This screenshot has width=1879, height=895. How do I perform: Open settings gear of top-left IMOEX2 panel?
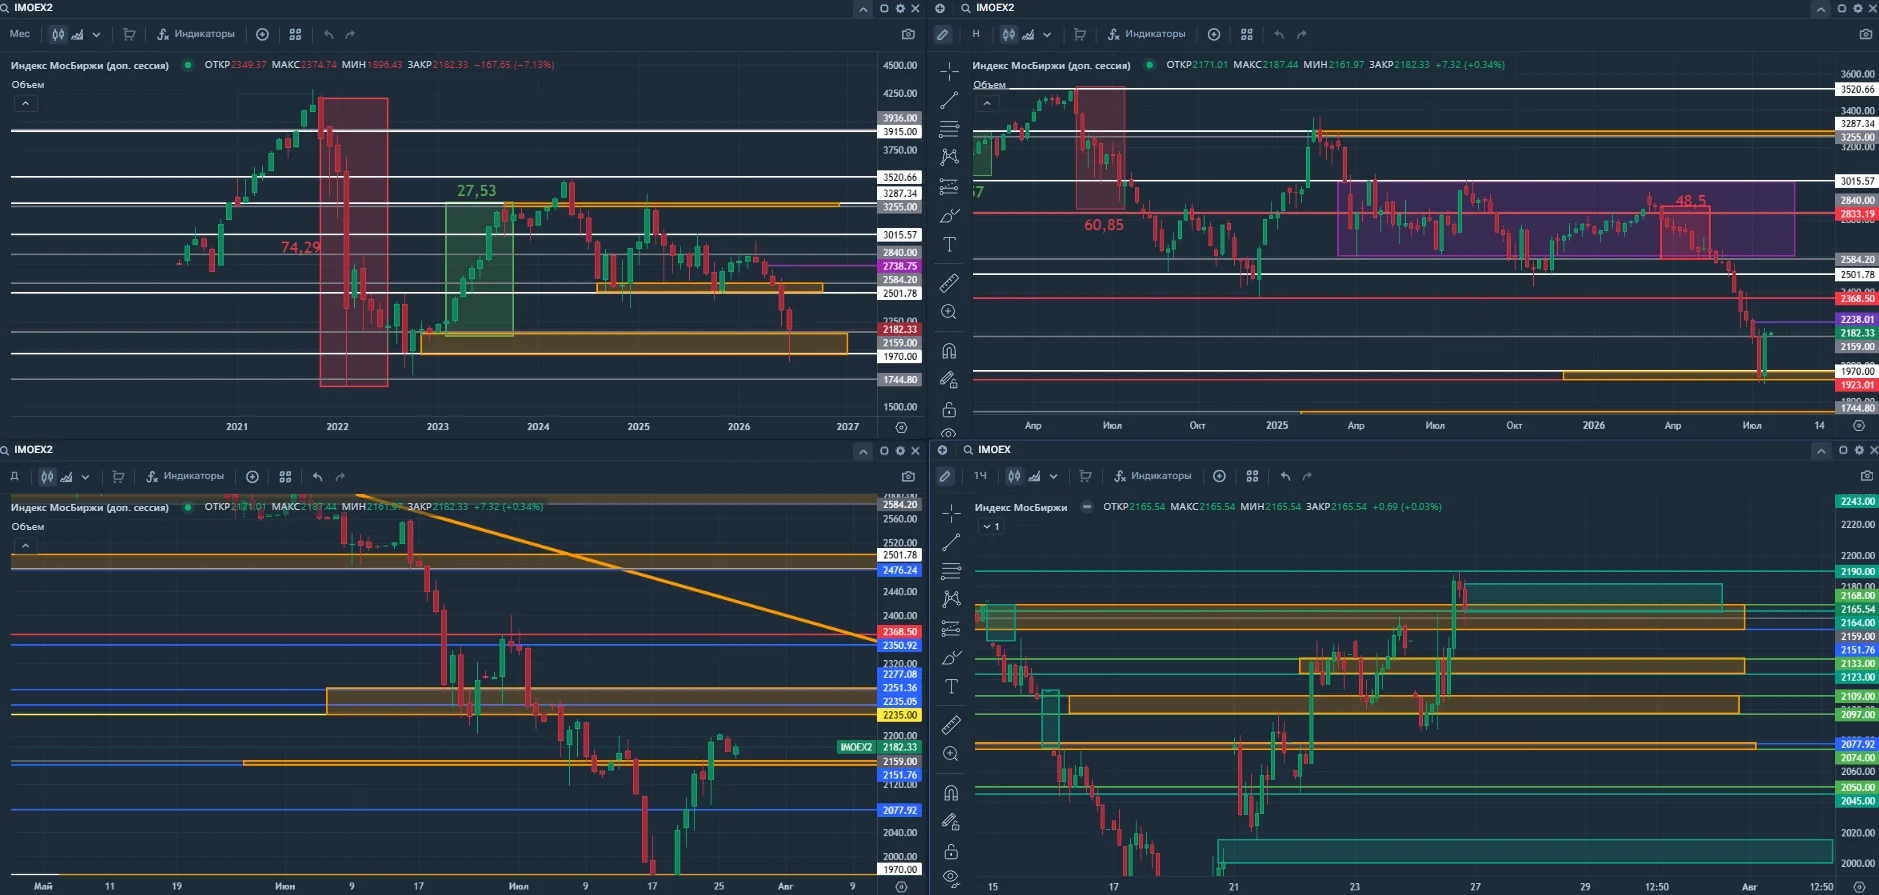pyautogui.click(x=900, y=8)
